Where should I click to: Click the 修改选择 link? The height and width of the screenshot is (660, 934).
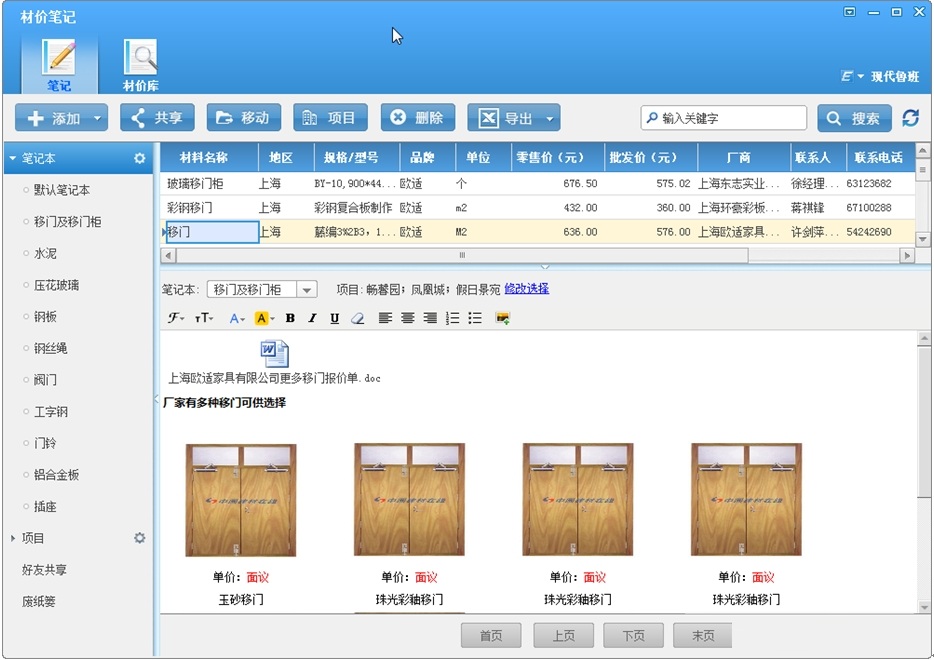pyautogui.click(x=526, y=289)
